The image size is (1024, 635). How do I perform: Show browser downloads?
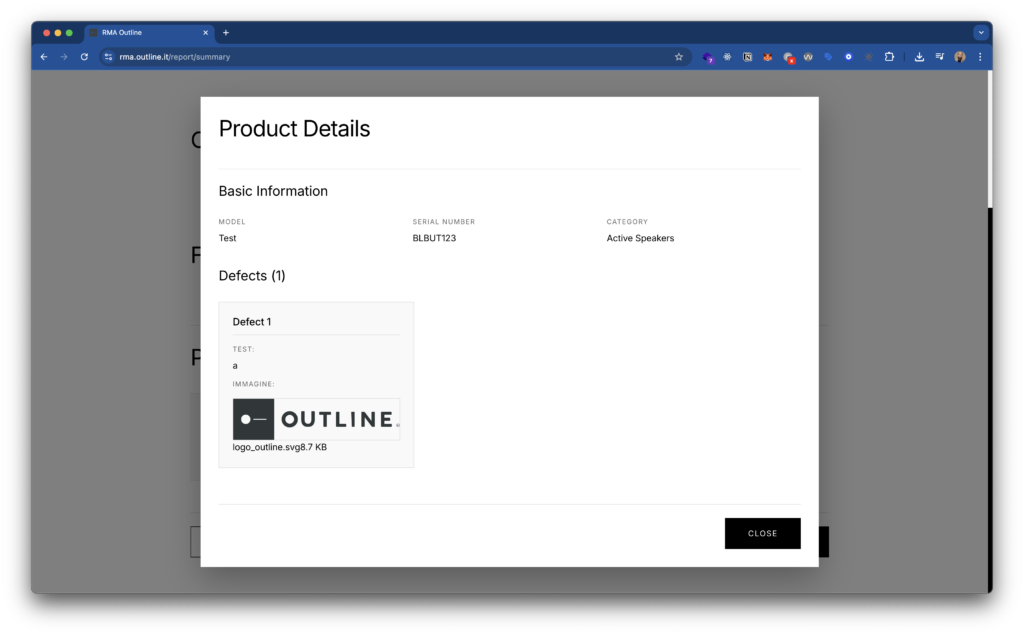(919, 57)
